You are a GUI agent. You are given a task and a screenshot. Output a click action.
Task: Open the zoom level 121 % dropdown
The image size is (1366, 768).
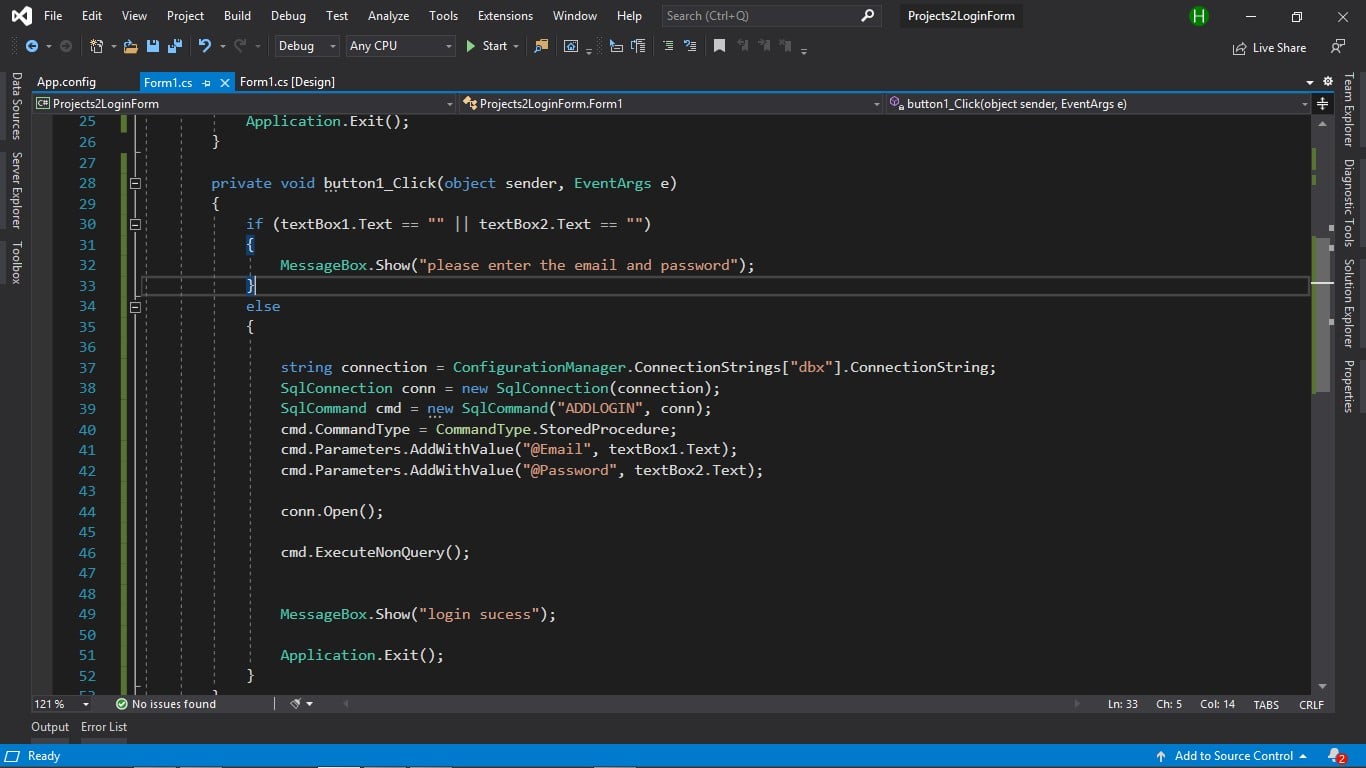[x=62, y=704]
